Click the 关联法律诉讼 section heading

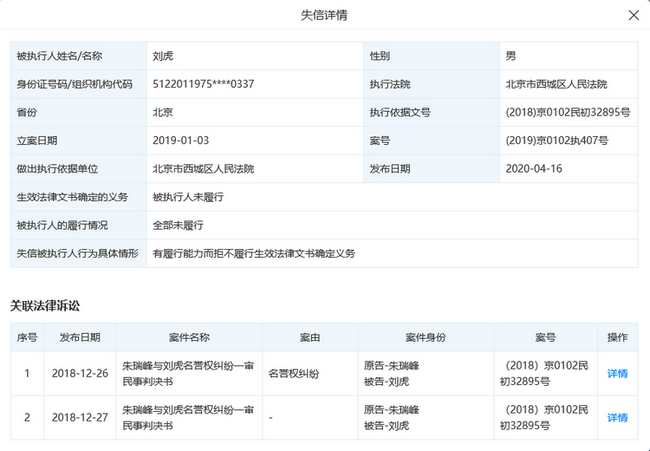coord(44,304)
